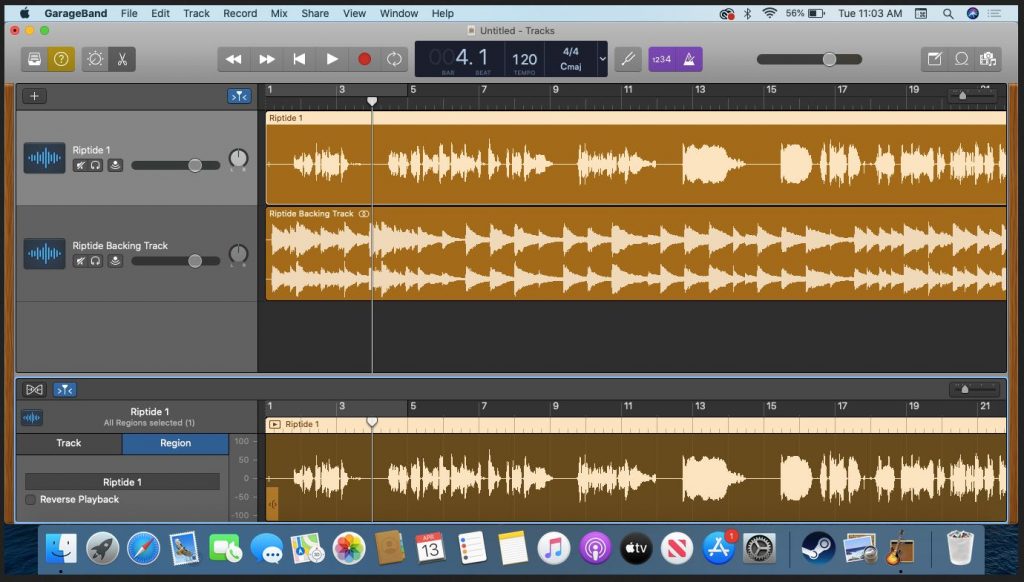This screenshot has width=1024, height=582.
Task: Open the Mix menu
Action: (279, 14)
